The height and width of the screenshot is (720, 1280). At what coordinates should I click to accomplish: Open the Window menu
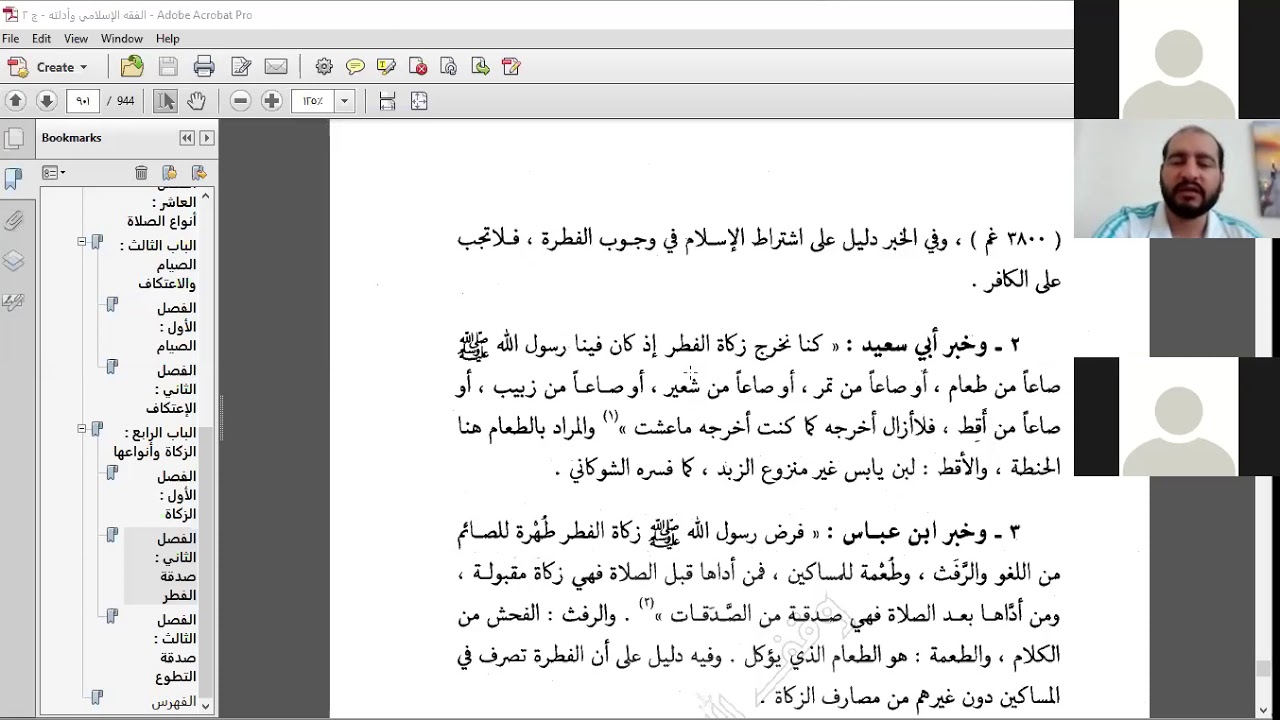coord(122,39)
